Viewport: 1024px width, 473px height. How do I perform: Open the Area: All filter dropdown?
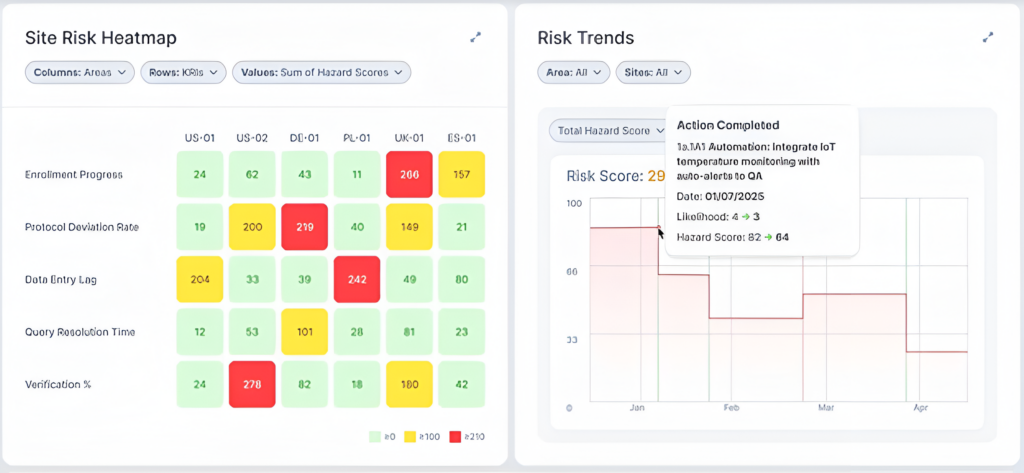pos(573,72)
